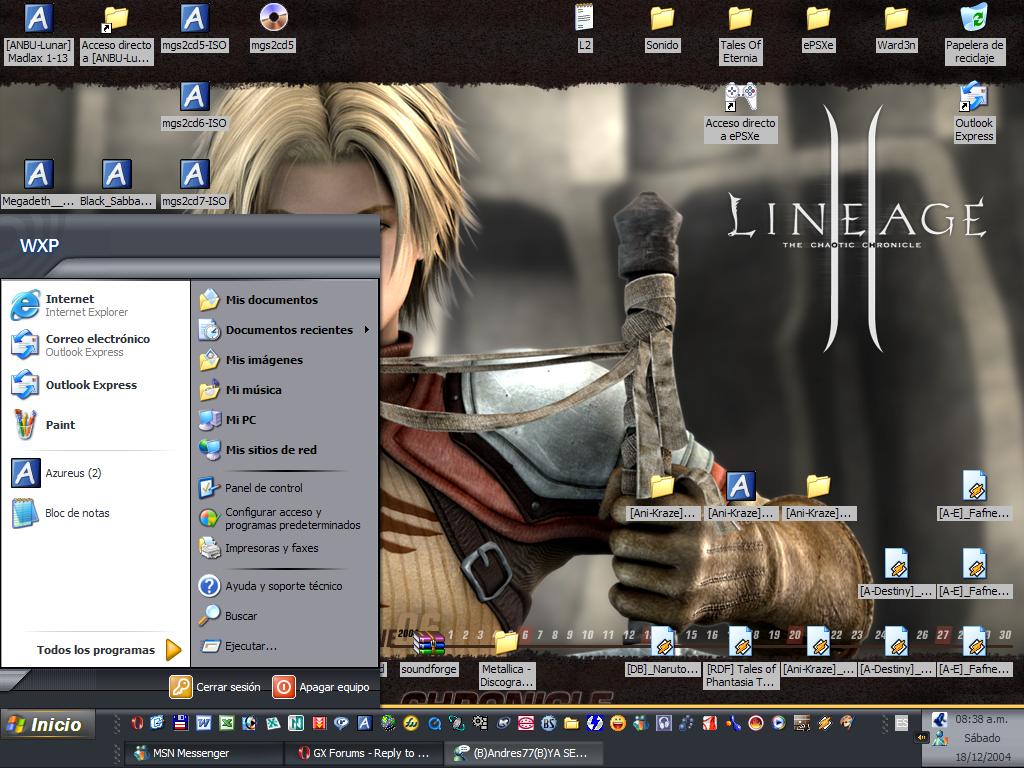Select the Outlook Express desktop shortcut
The image size is (1024, 768).
[974, 112]
